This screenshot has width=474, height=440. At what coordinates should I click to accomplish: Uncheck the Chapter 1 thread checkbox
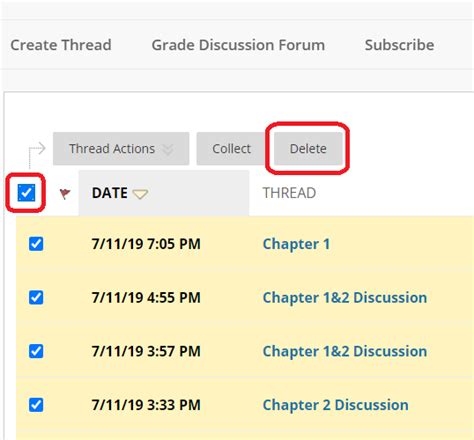click(36, 244)
